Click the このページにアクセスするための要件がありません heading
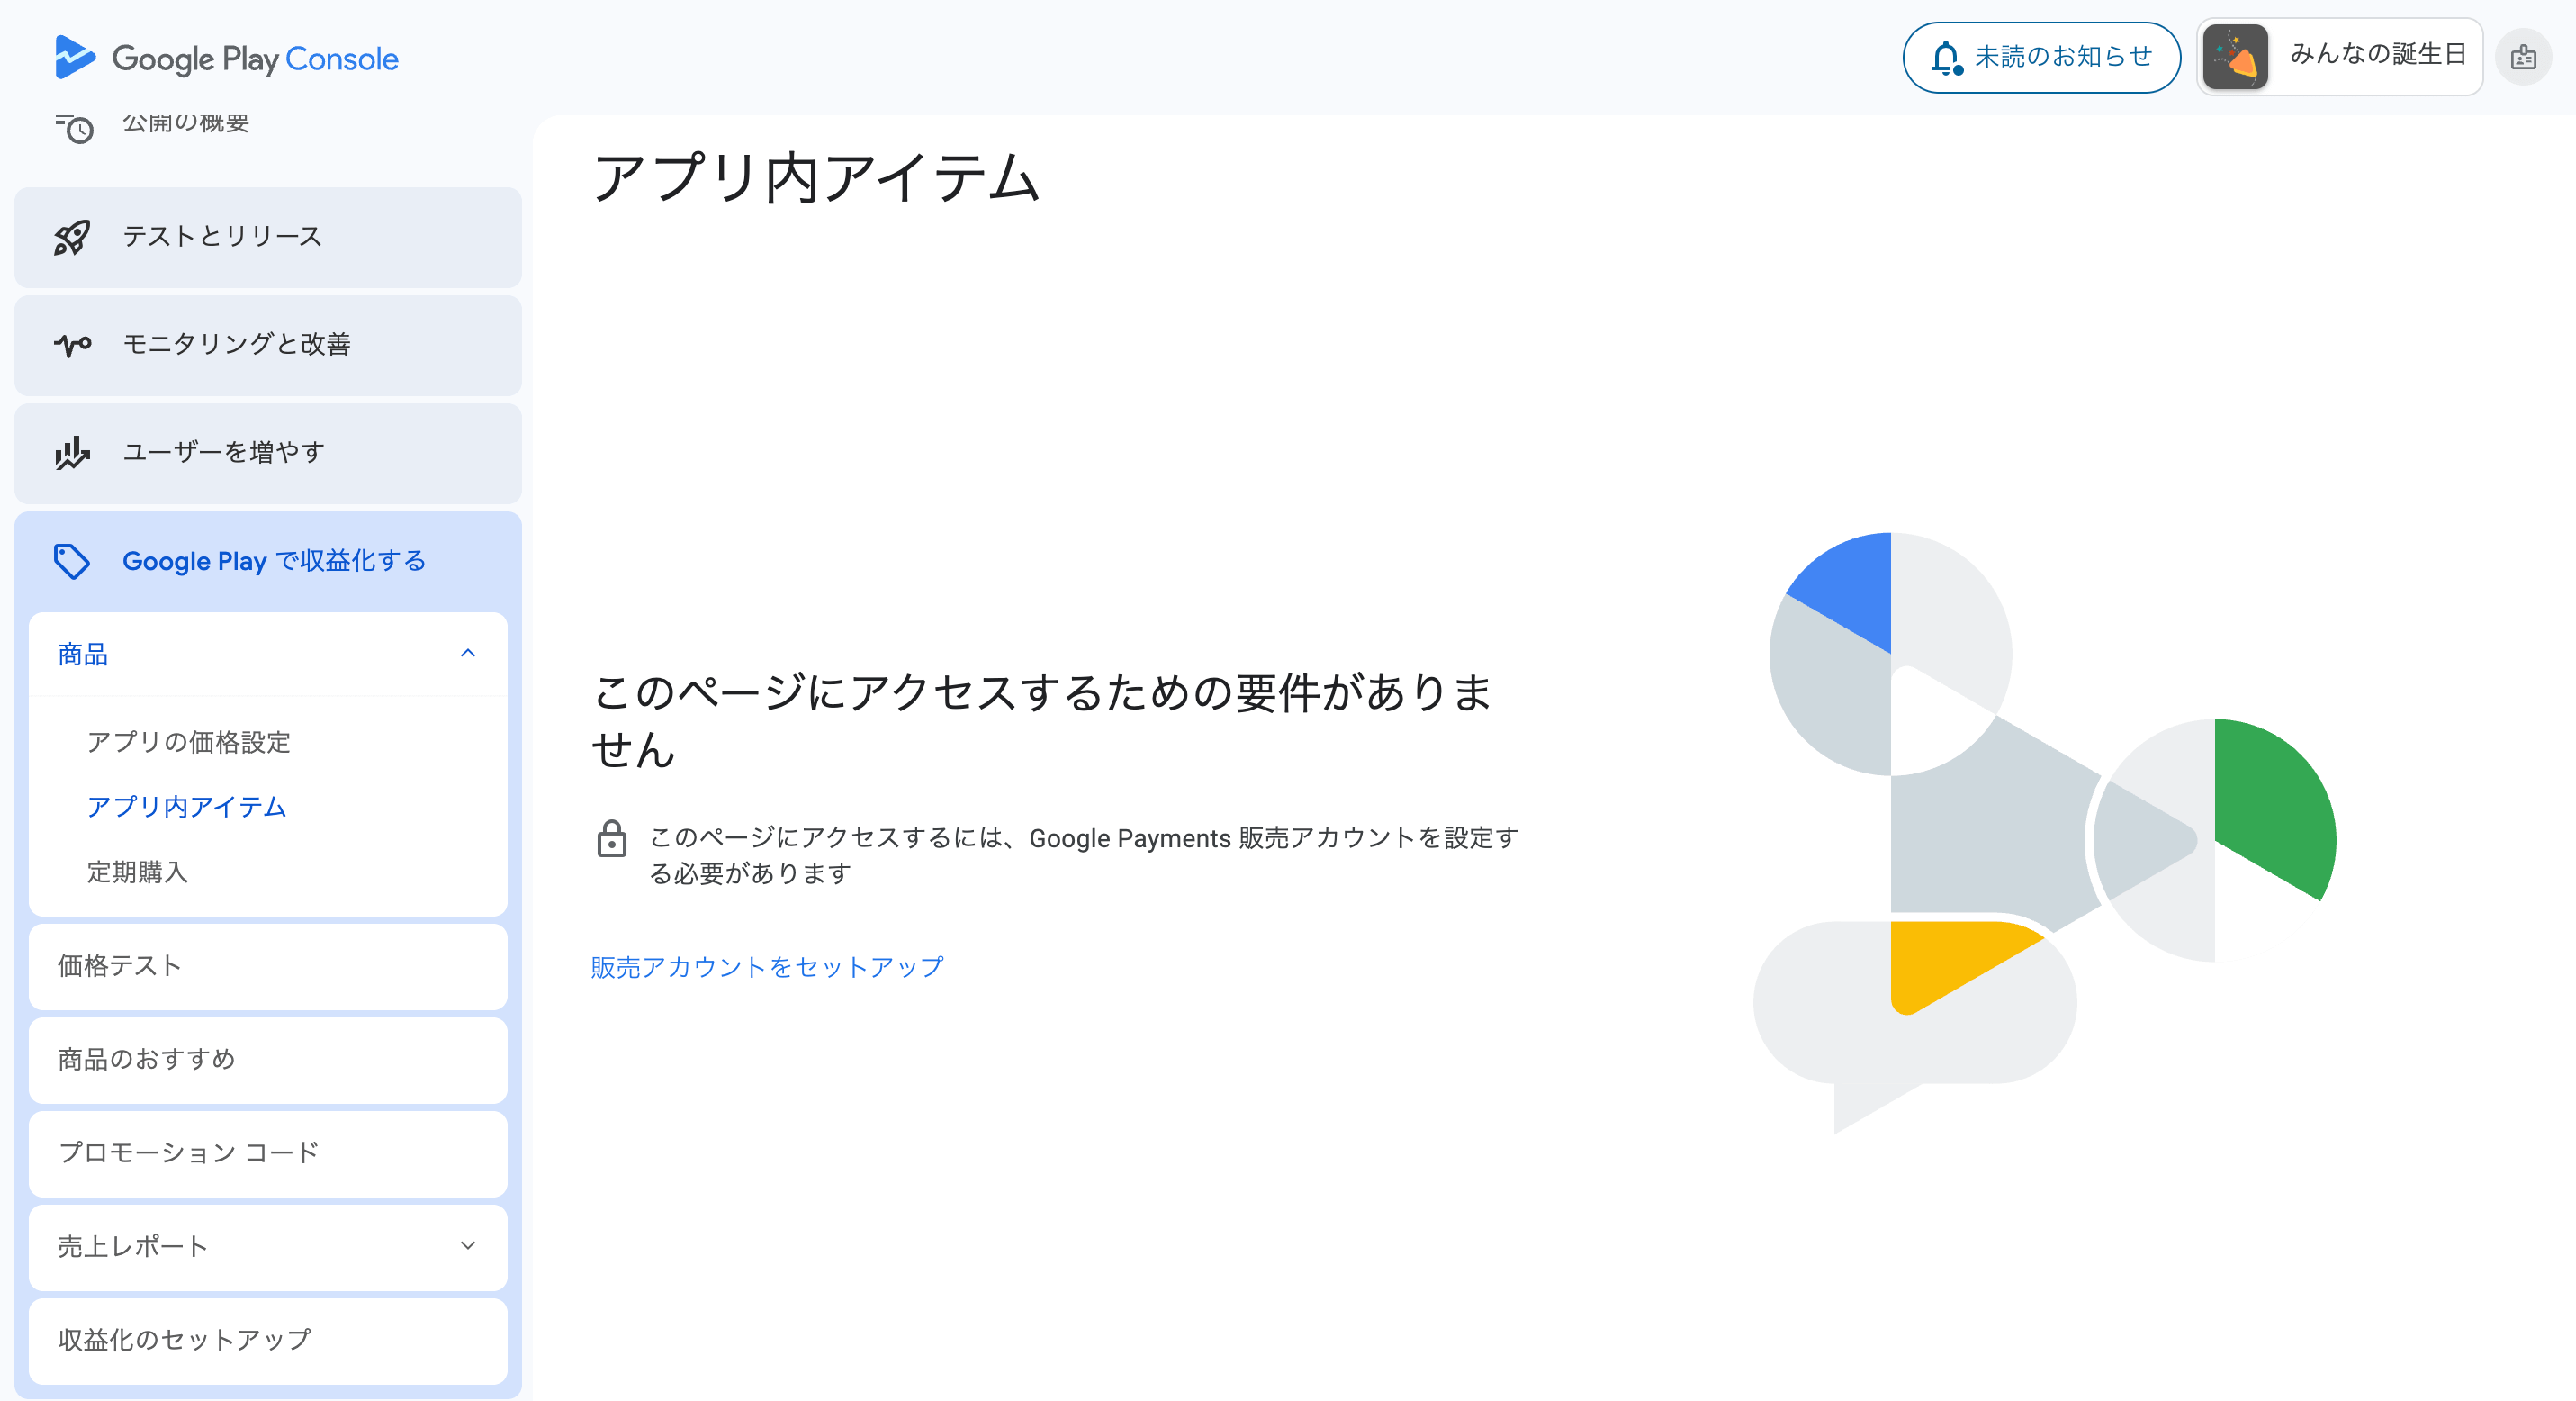The image size is (2576, 1401). click(1043, 720)
